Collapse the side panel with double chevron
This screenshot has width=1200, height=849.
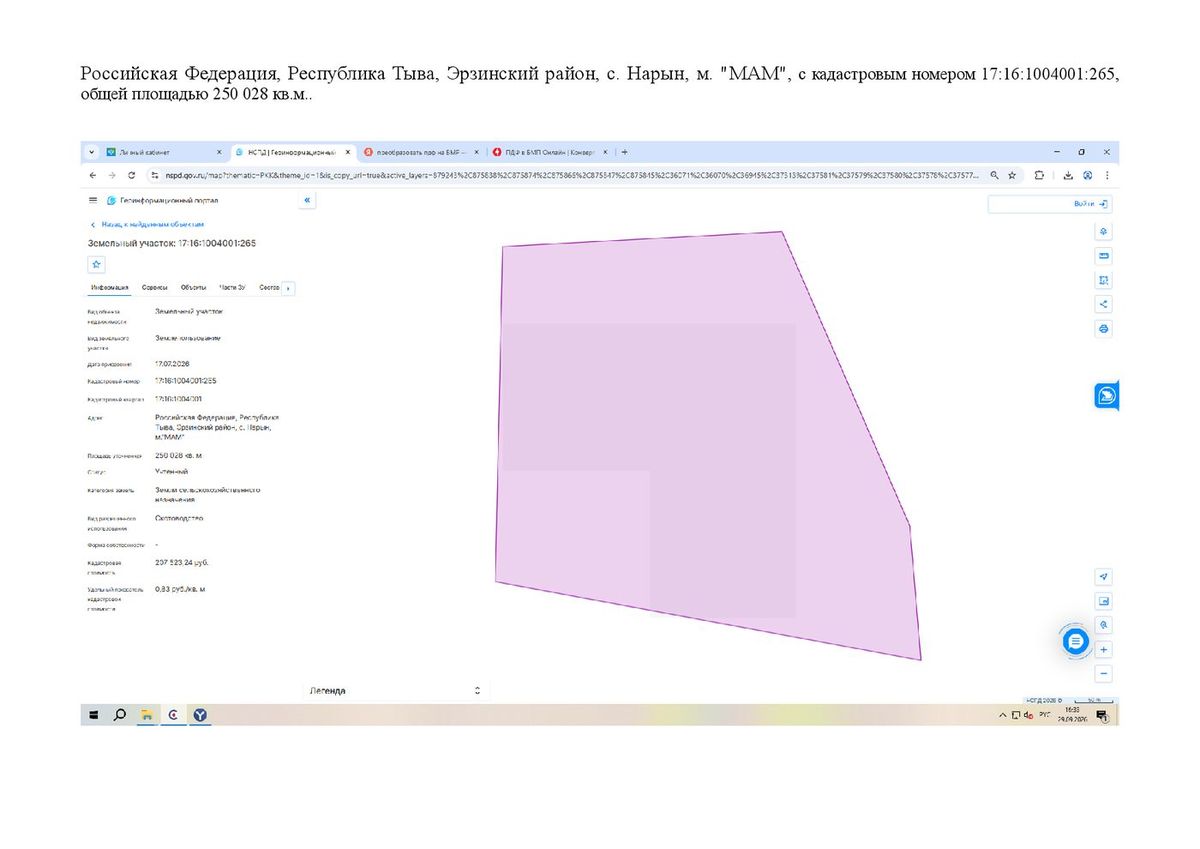[x=307, y=200]
